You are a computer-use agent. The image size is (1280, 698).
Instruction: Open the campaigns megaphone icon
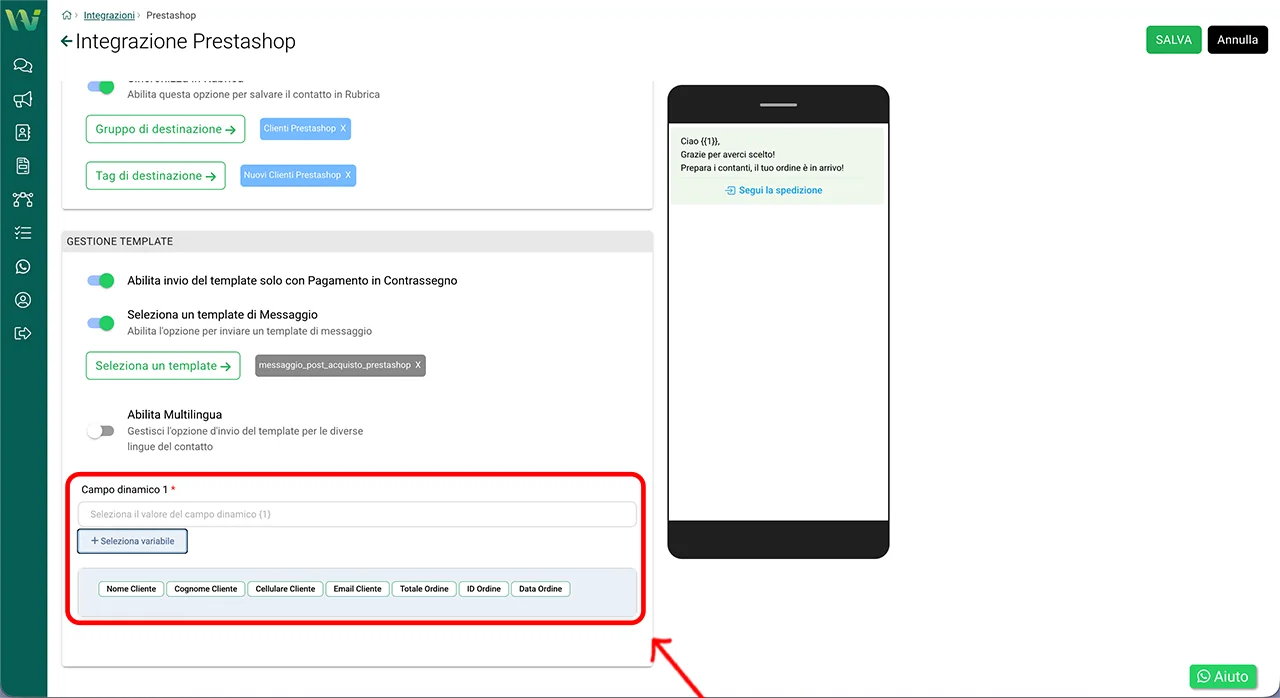point(23,99)
